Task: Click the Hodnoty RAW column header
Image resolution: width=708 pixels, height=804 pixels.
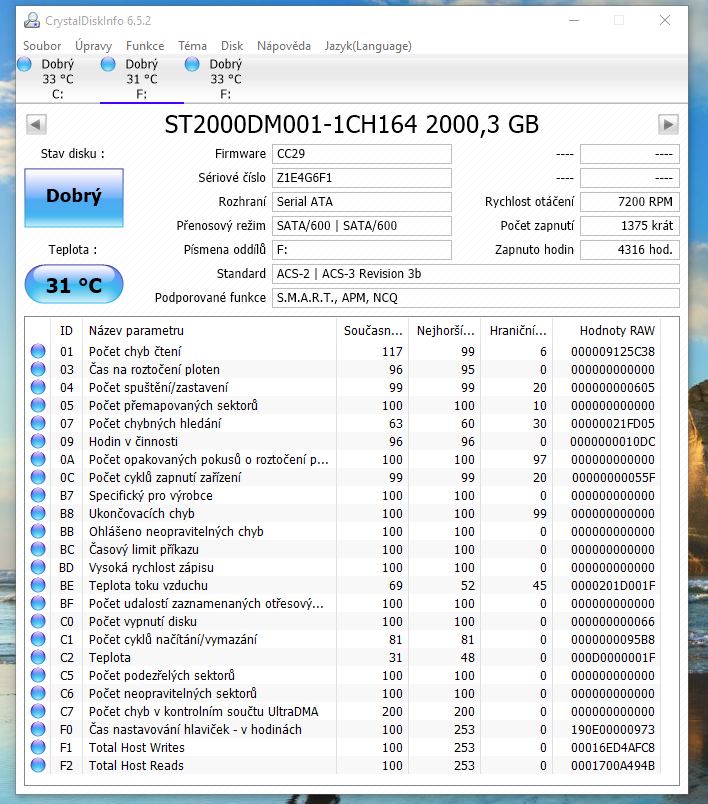Action: [606, 331]
